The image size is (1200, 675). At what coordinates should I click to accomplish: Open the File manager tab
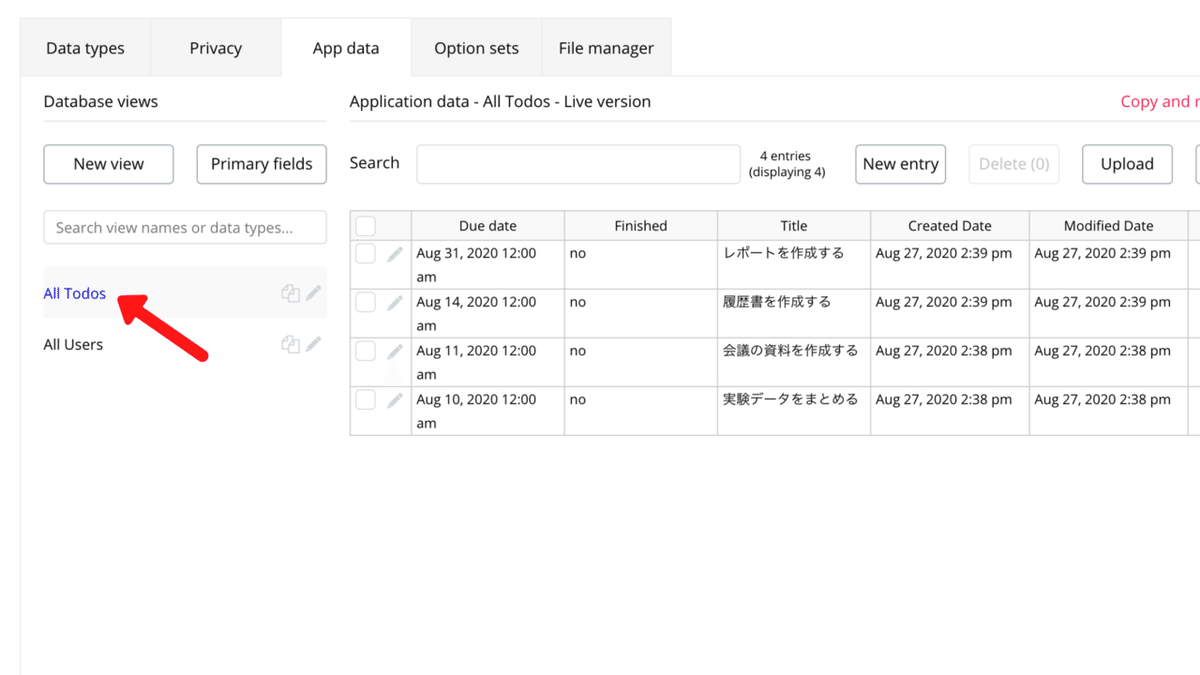tap(606, 47)
